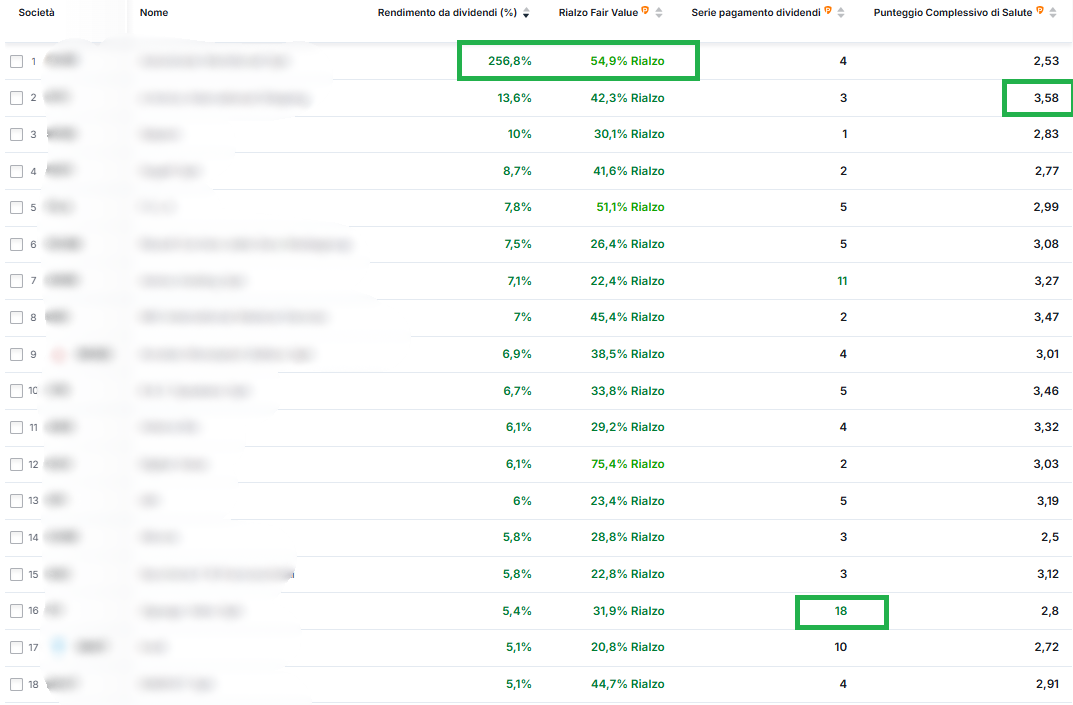This screenshot has height=705, width=1073.
Task: Click the blue icon in row 17
Action: (x=57, y=647)
